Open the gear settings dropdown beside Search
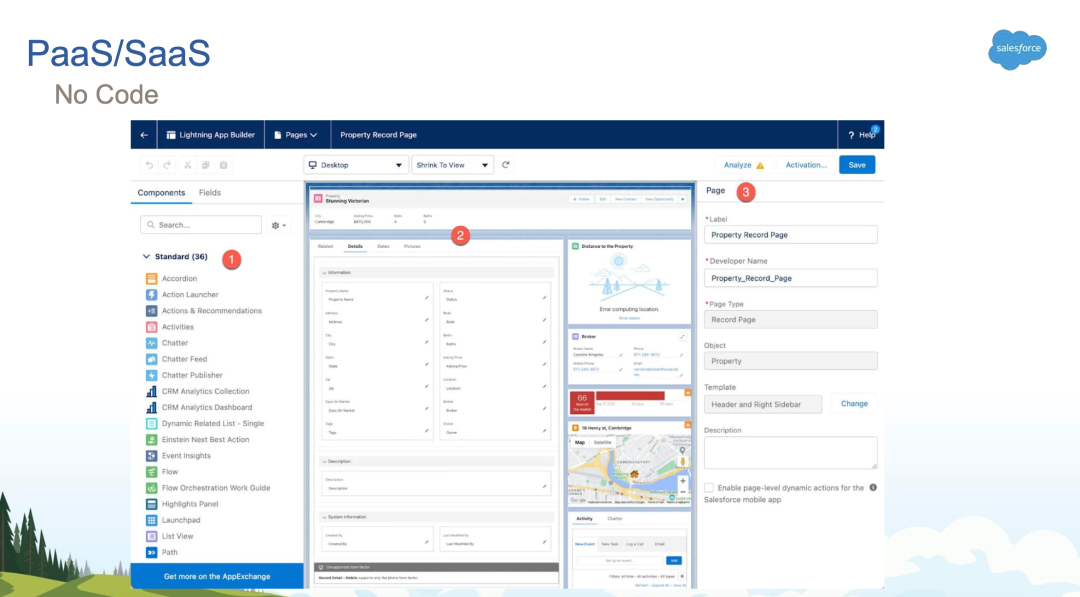This screenshot has width=1080, height=597. click(x=278, y=225)
